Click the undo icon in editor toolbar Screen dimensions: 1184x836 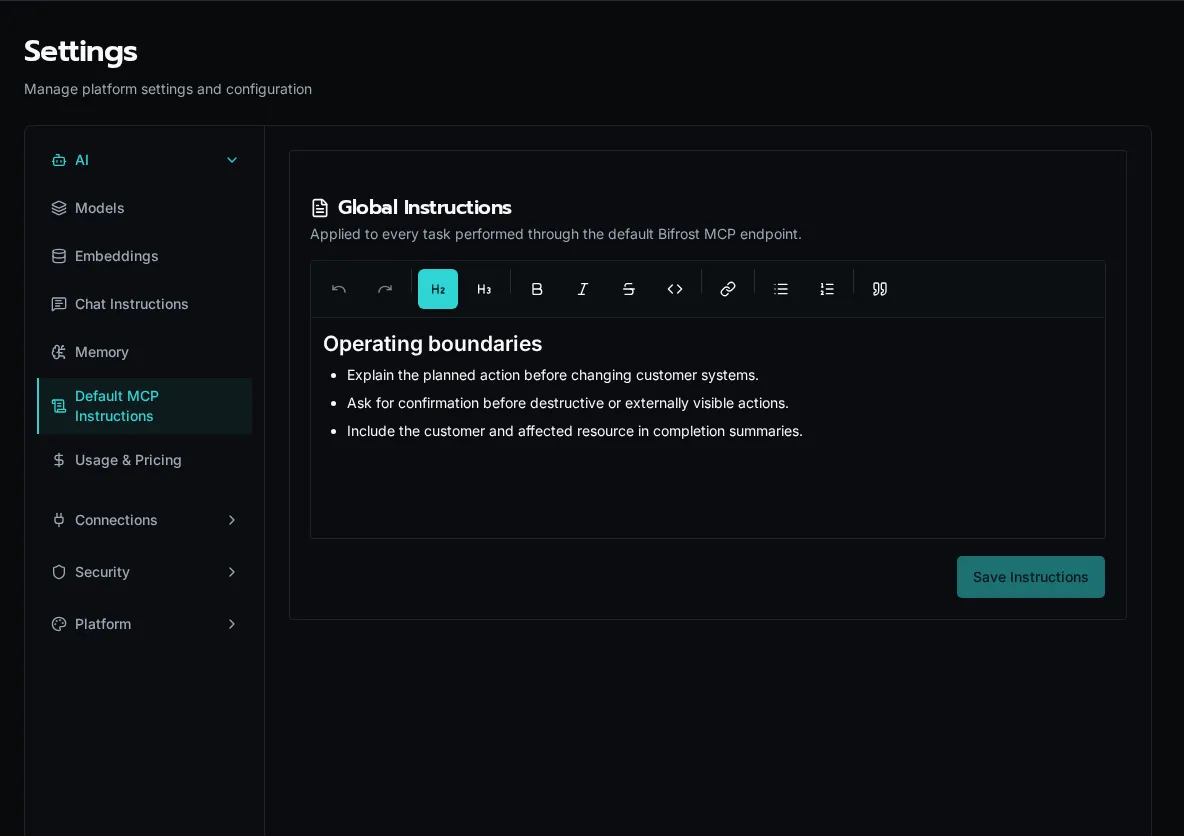click(x=339, y=289)
